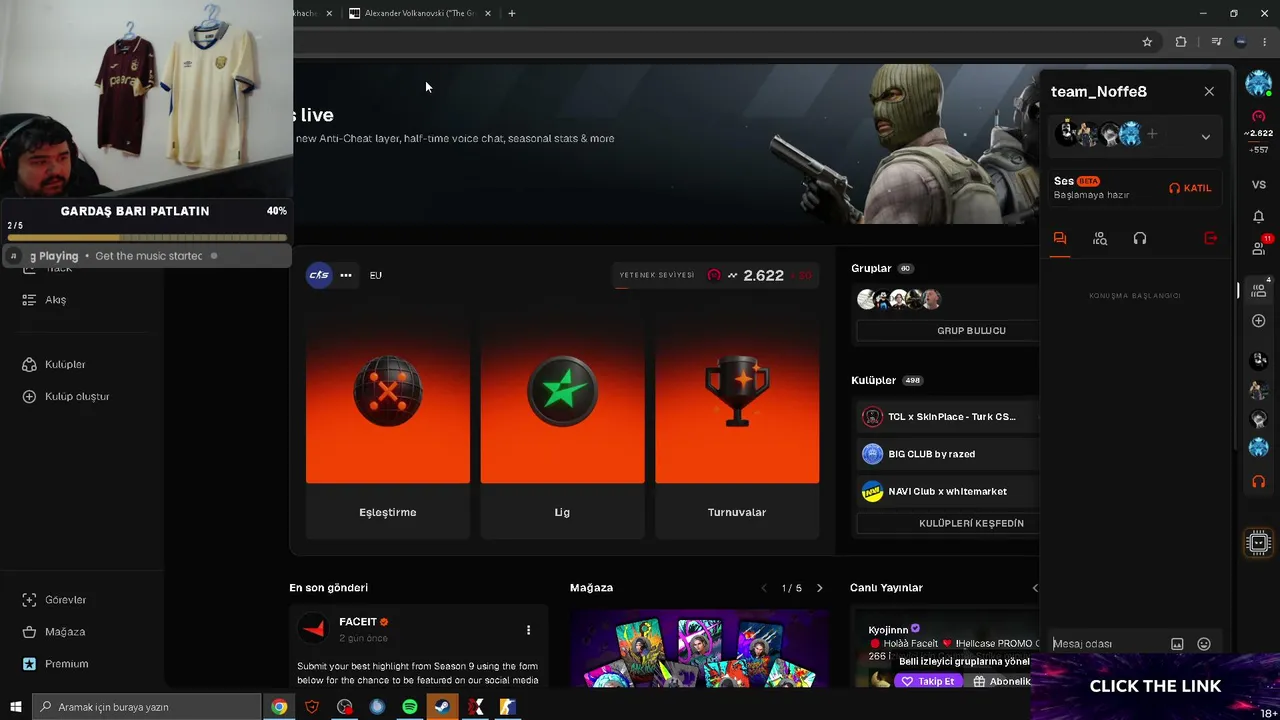The height and width of the screenshot is (720, 1280).
Task: Switch to the member search tab
Action: point(1100,239)
